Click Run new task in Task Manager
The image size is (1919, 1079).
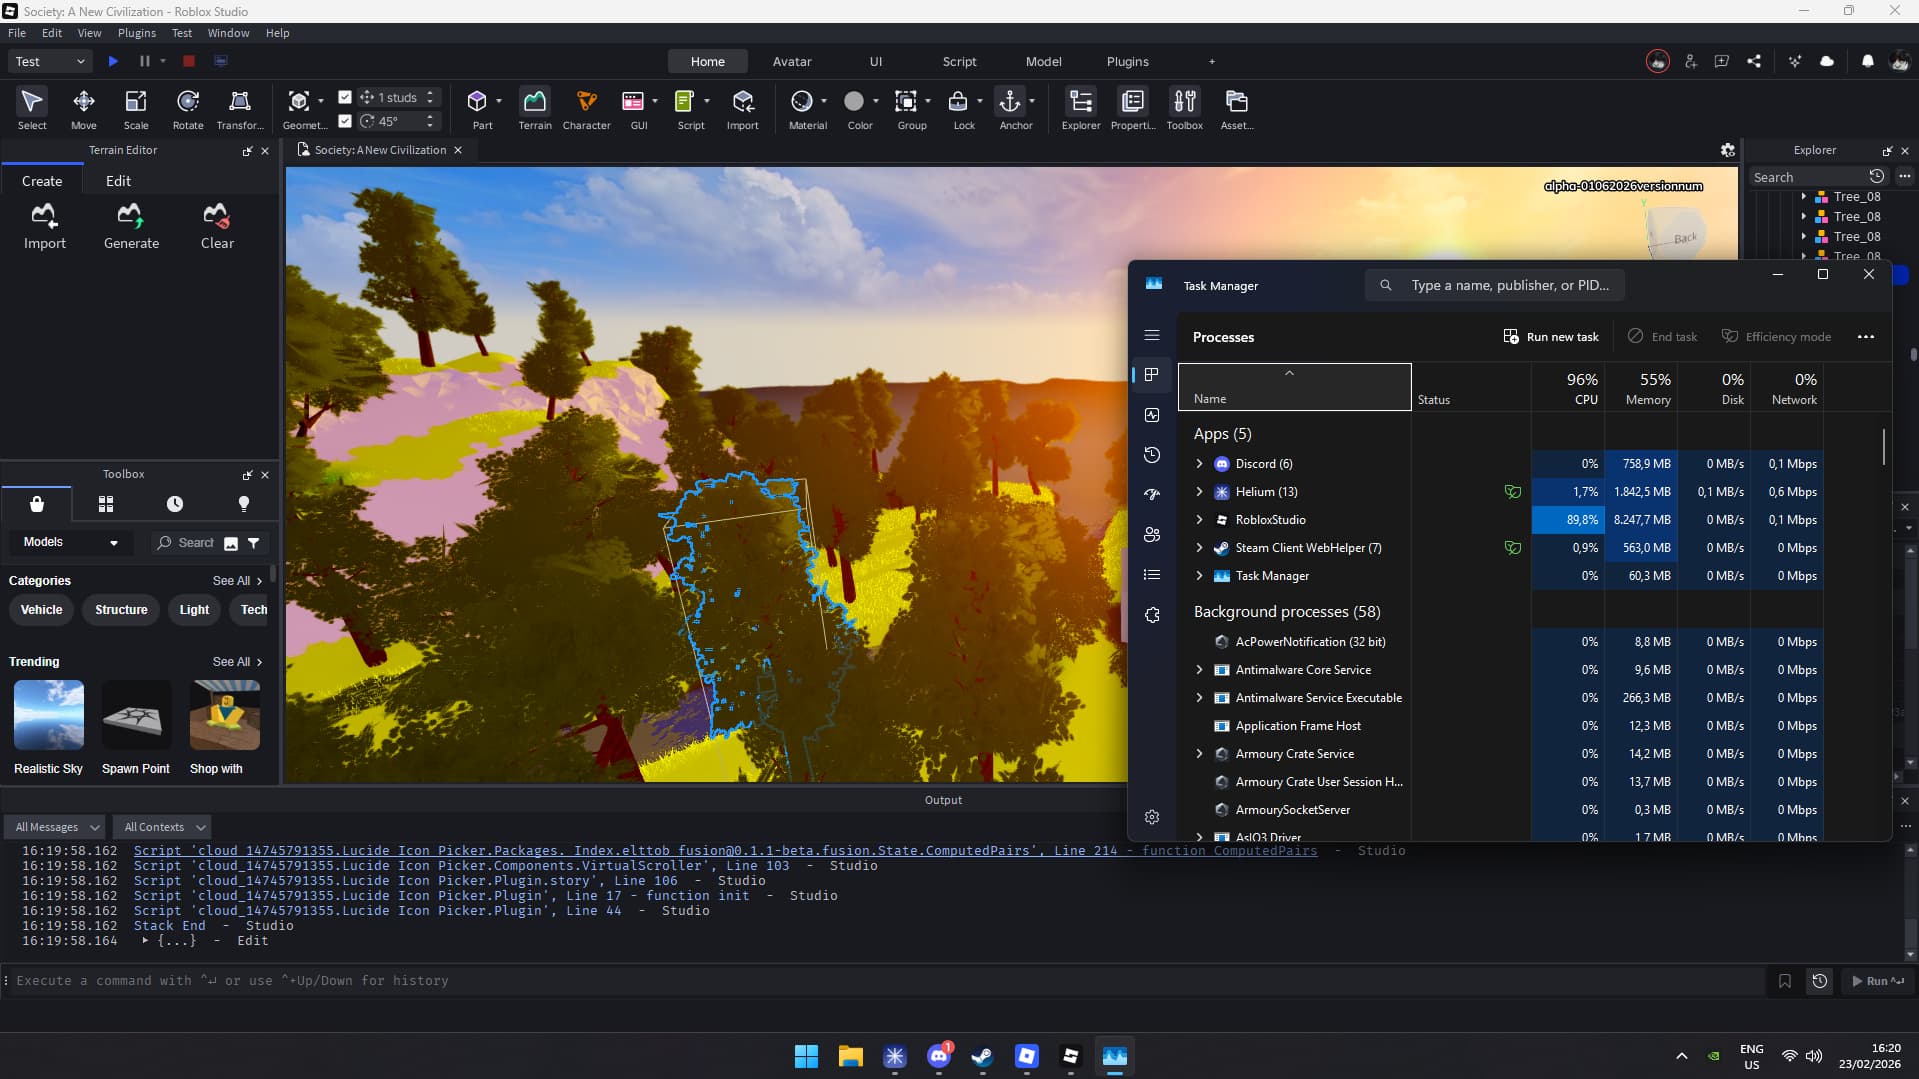(1551, 337)
